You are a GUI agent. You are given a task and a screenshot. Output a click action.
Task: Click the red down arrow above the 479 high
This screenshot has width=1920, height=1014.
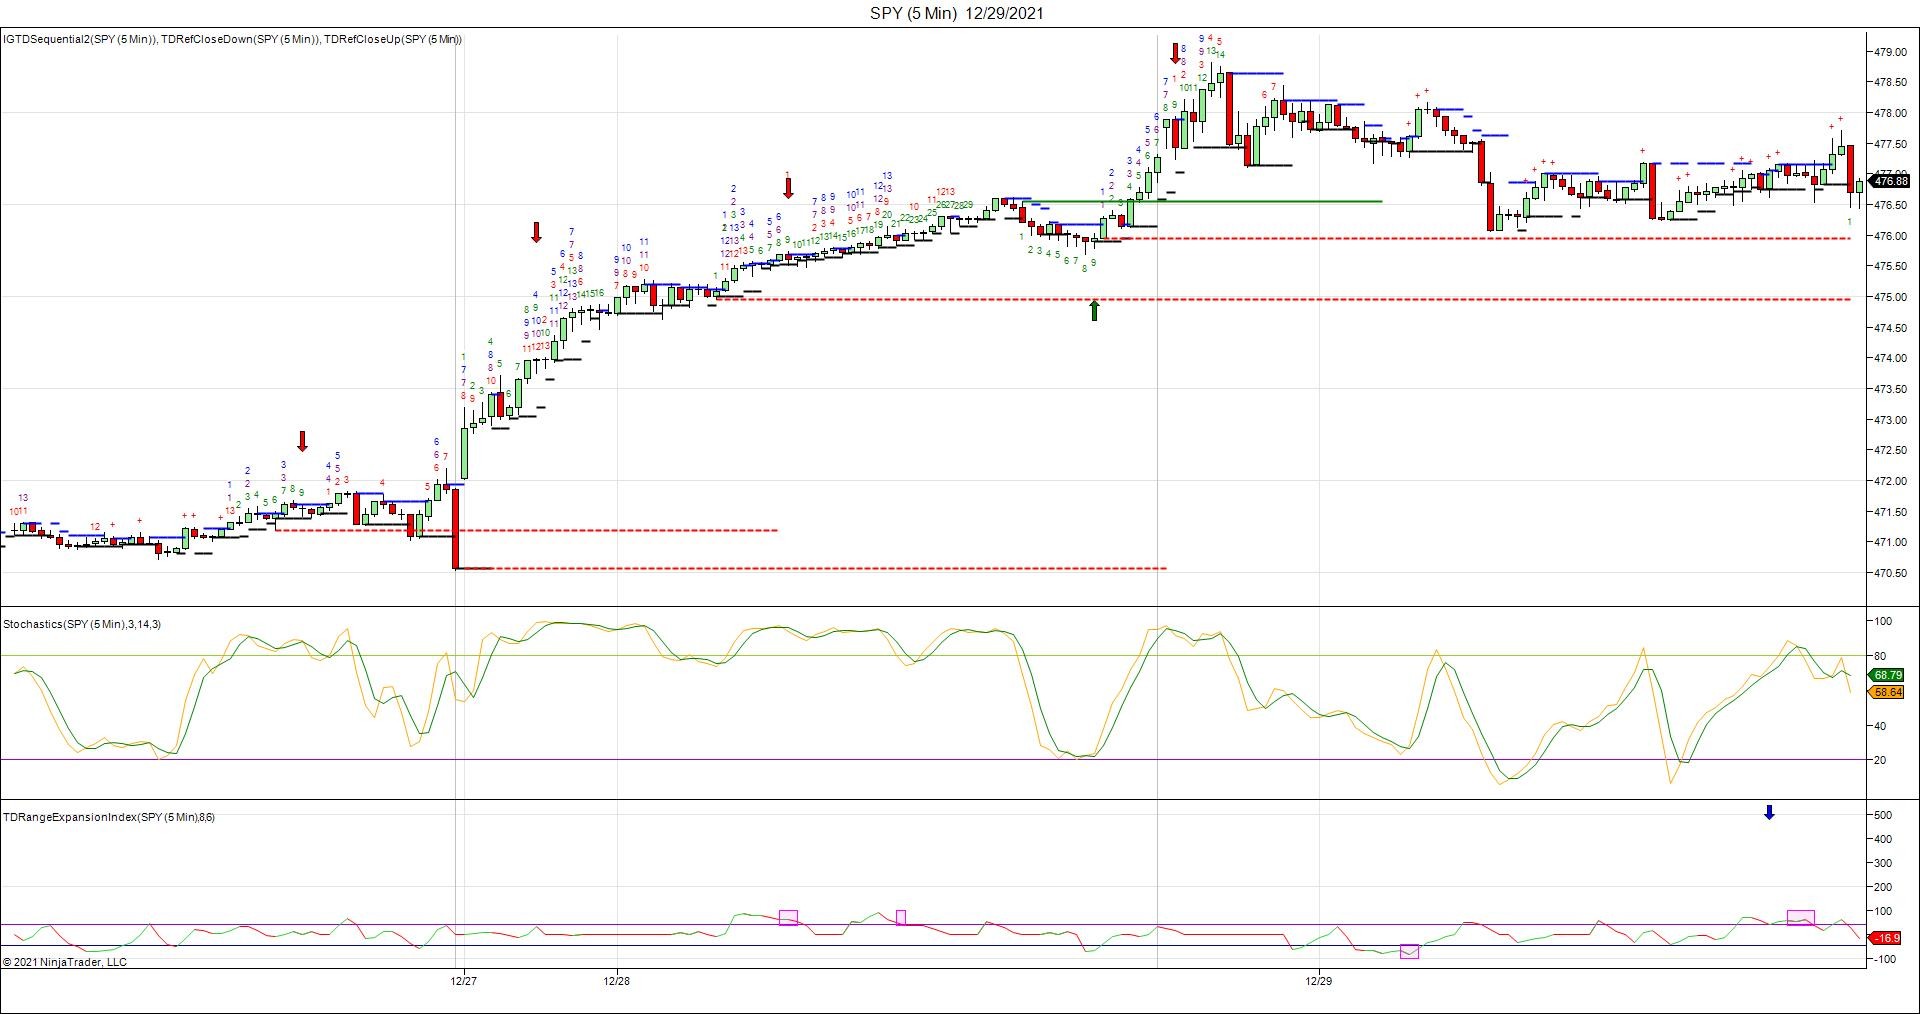click(1175, 53)
